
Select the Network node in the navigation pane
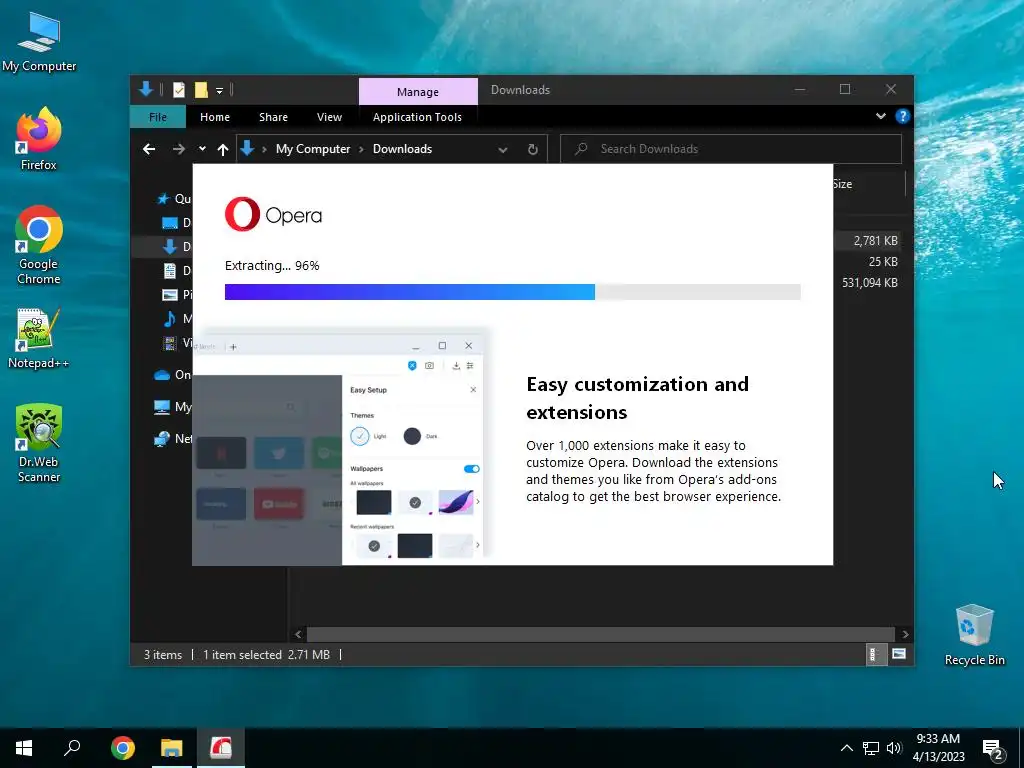[172, 439]
